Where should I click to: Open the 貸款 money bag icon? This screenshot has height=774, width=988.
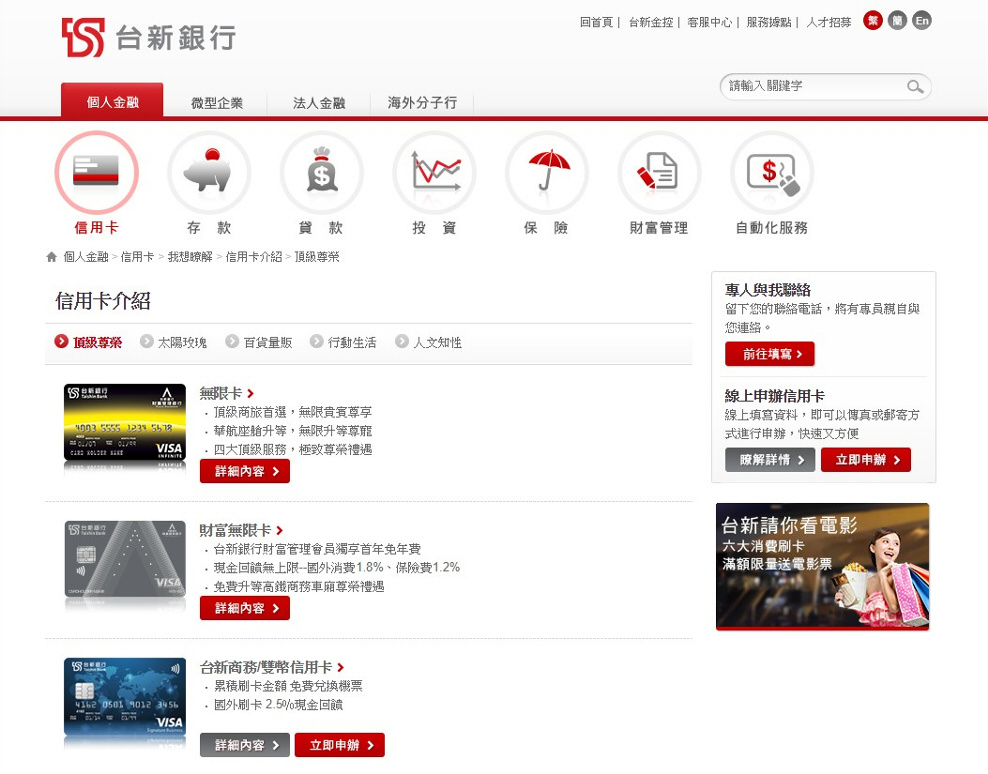pos(321,172)
